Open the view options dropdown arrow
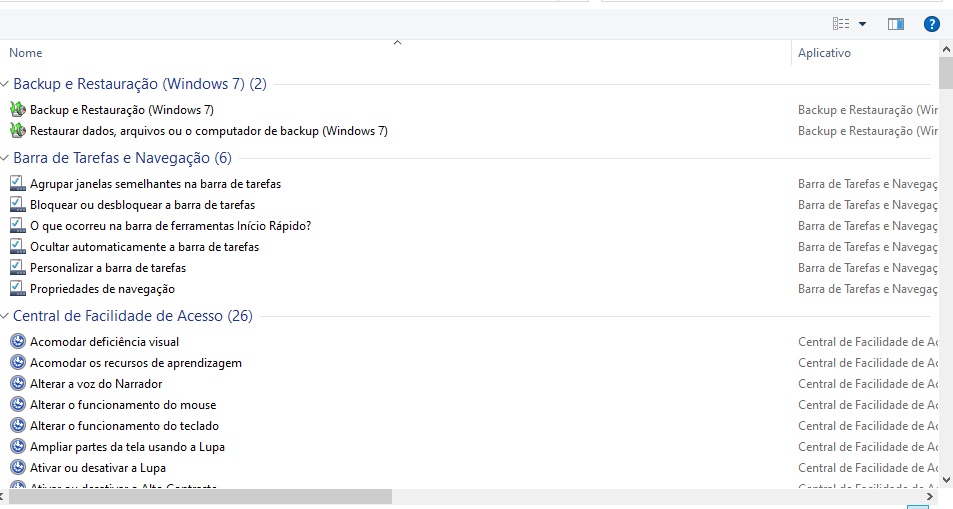The image size is (953, 509). point(862,24)
